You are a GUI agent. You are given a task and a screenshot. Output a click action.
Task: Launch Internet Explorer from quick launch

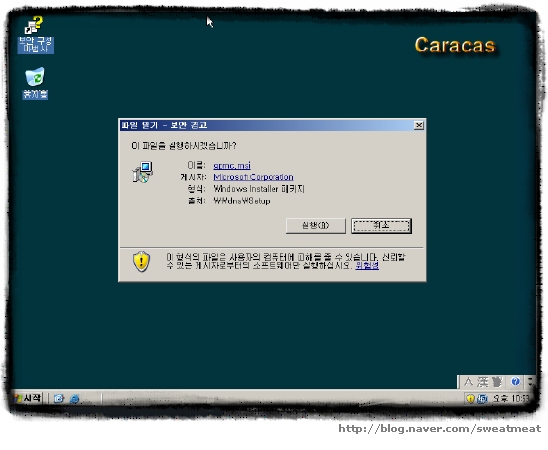pyautogui.click(x=74, y=399)
